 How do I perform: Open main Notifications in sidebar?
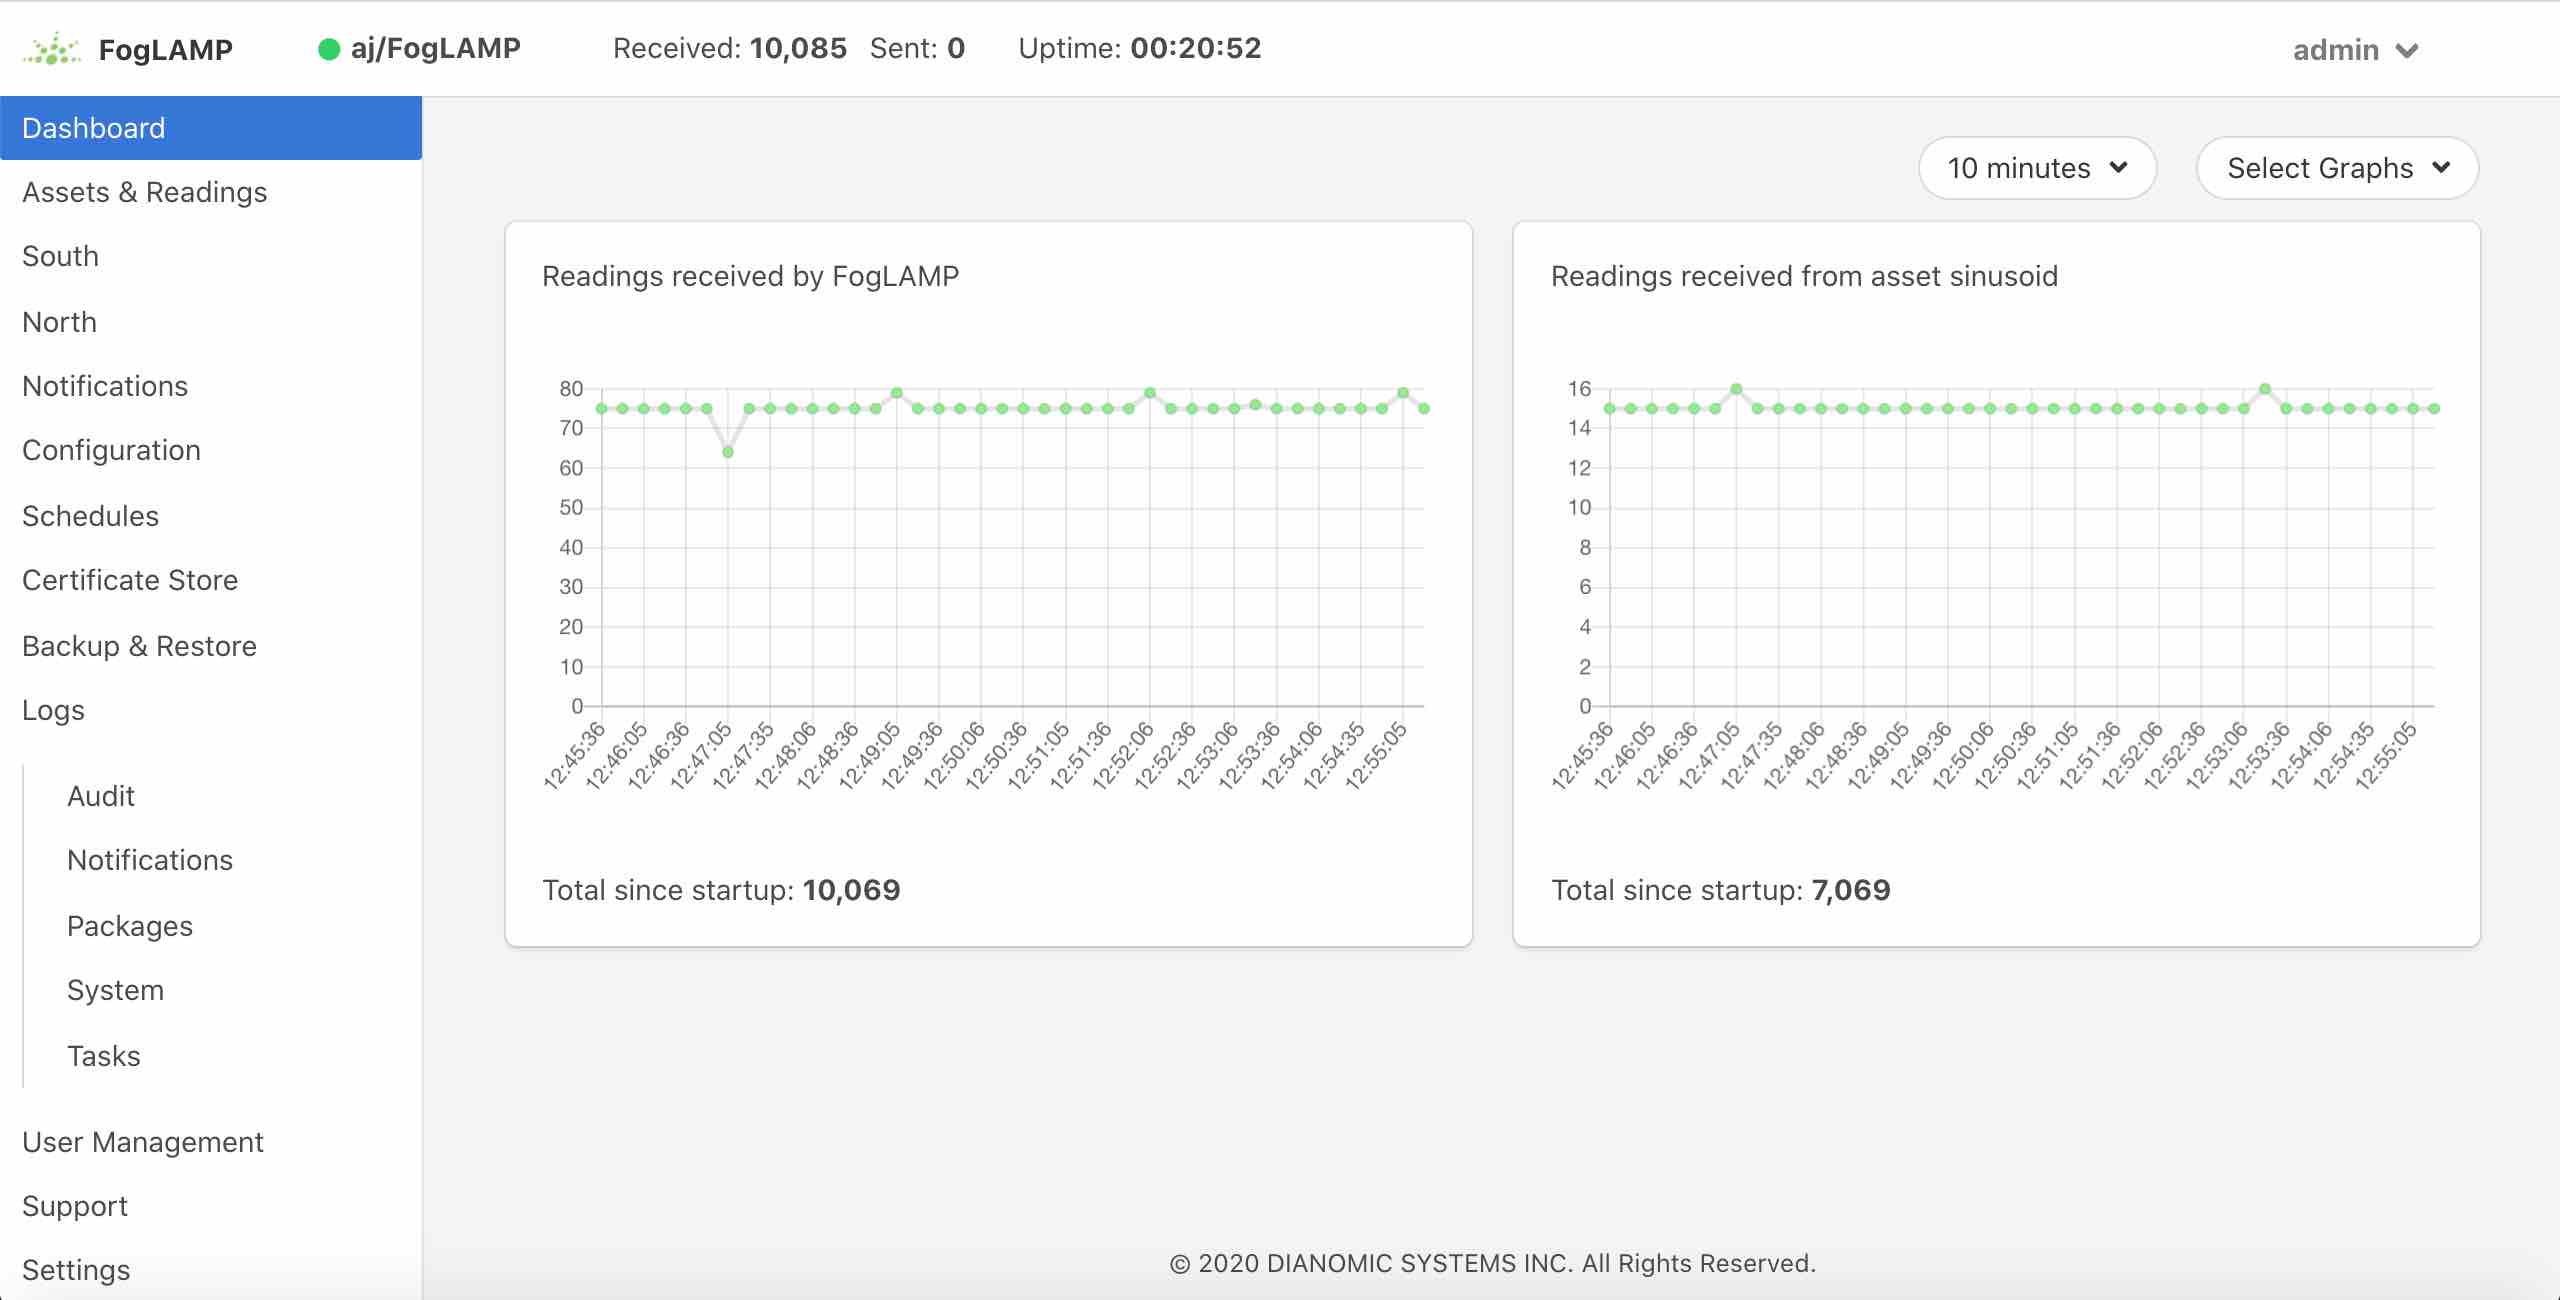pyautogui.click(x=105, y=386)
